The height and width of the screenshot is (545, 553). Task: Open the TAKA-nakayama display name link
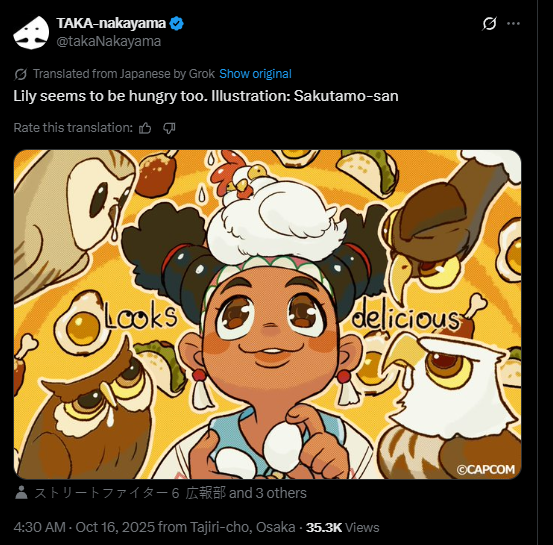[111, 23]
